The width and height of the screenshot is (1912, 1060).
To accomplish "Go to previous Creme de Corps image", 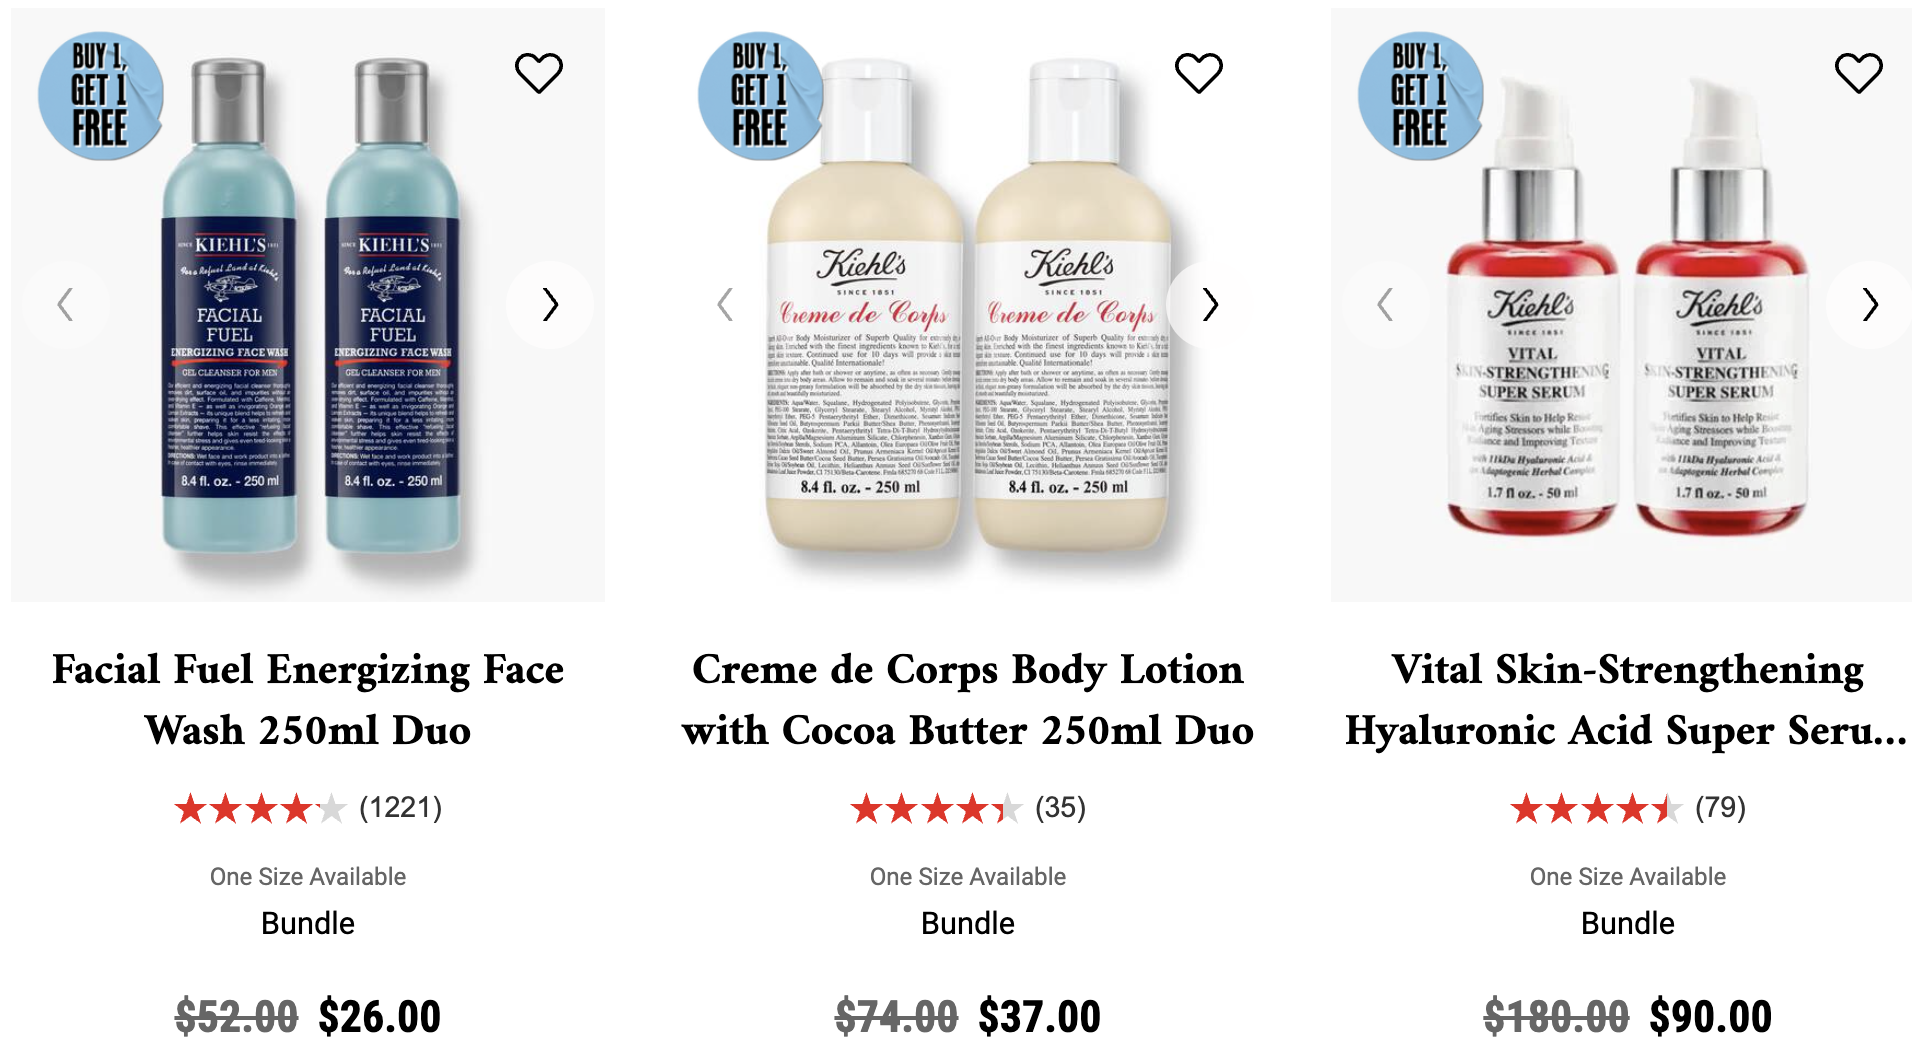I will 726,305.
